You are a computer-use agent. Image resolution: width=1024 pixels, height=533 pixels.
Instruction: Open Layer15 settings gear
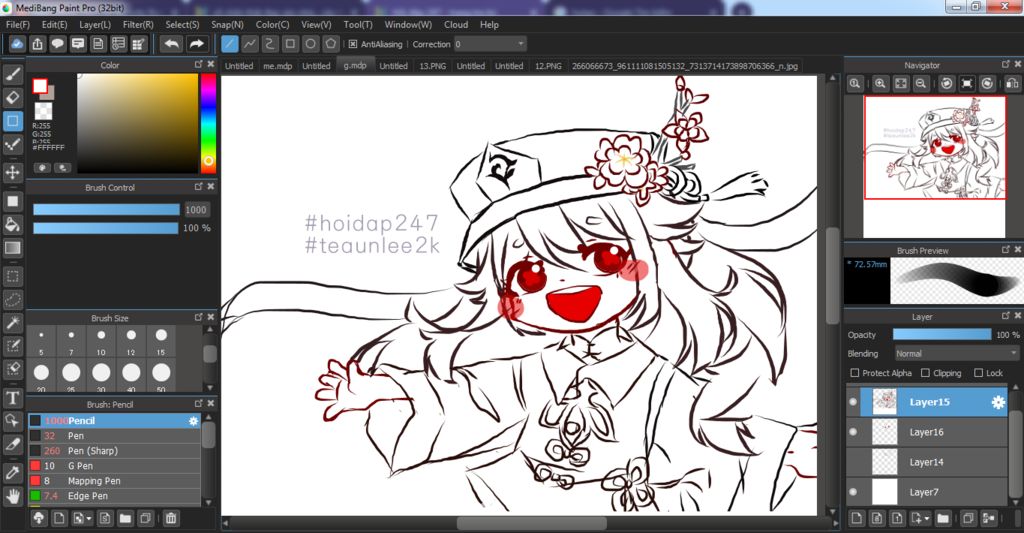[x=998, y=402]
